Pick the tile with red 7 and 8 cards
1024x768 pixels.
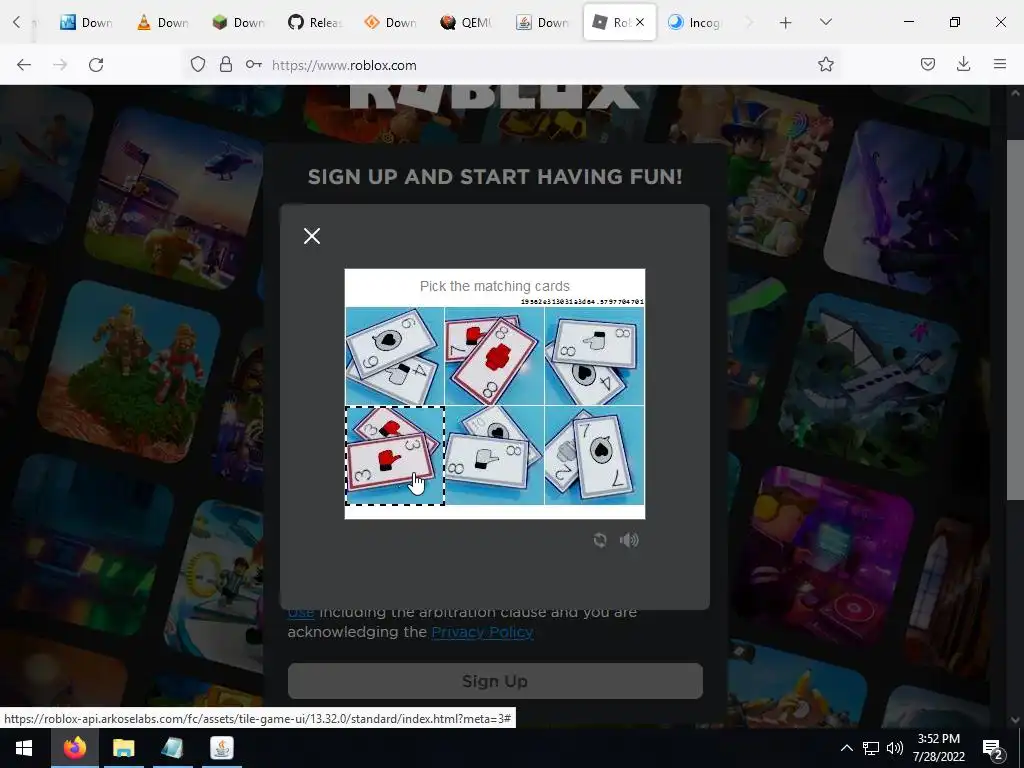click(494, 356)
